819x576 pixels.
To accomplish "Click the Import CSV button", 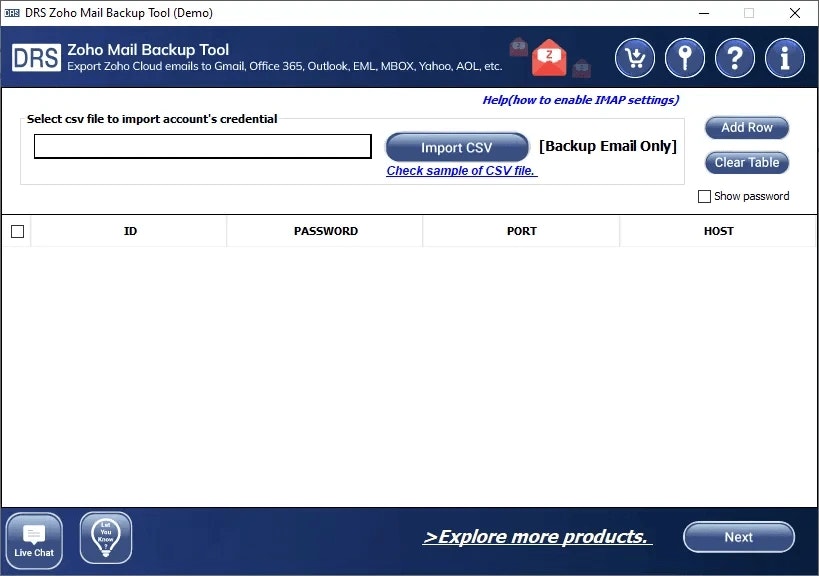I will (457, 147).
